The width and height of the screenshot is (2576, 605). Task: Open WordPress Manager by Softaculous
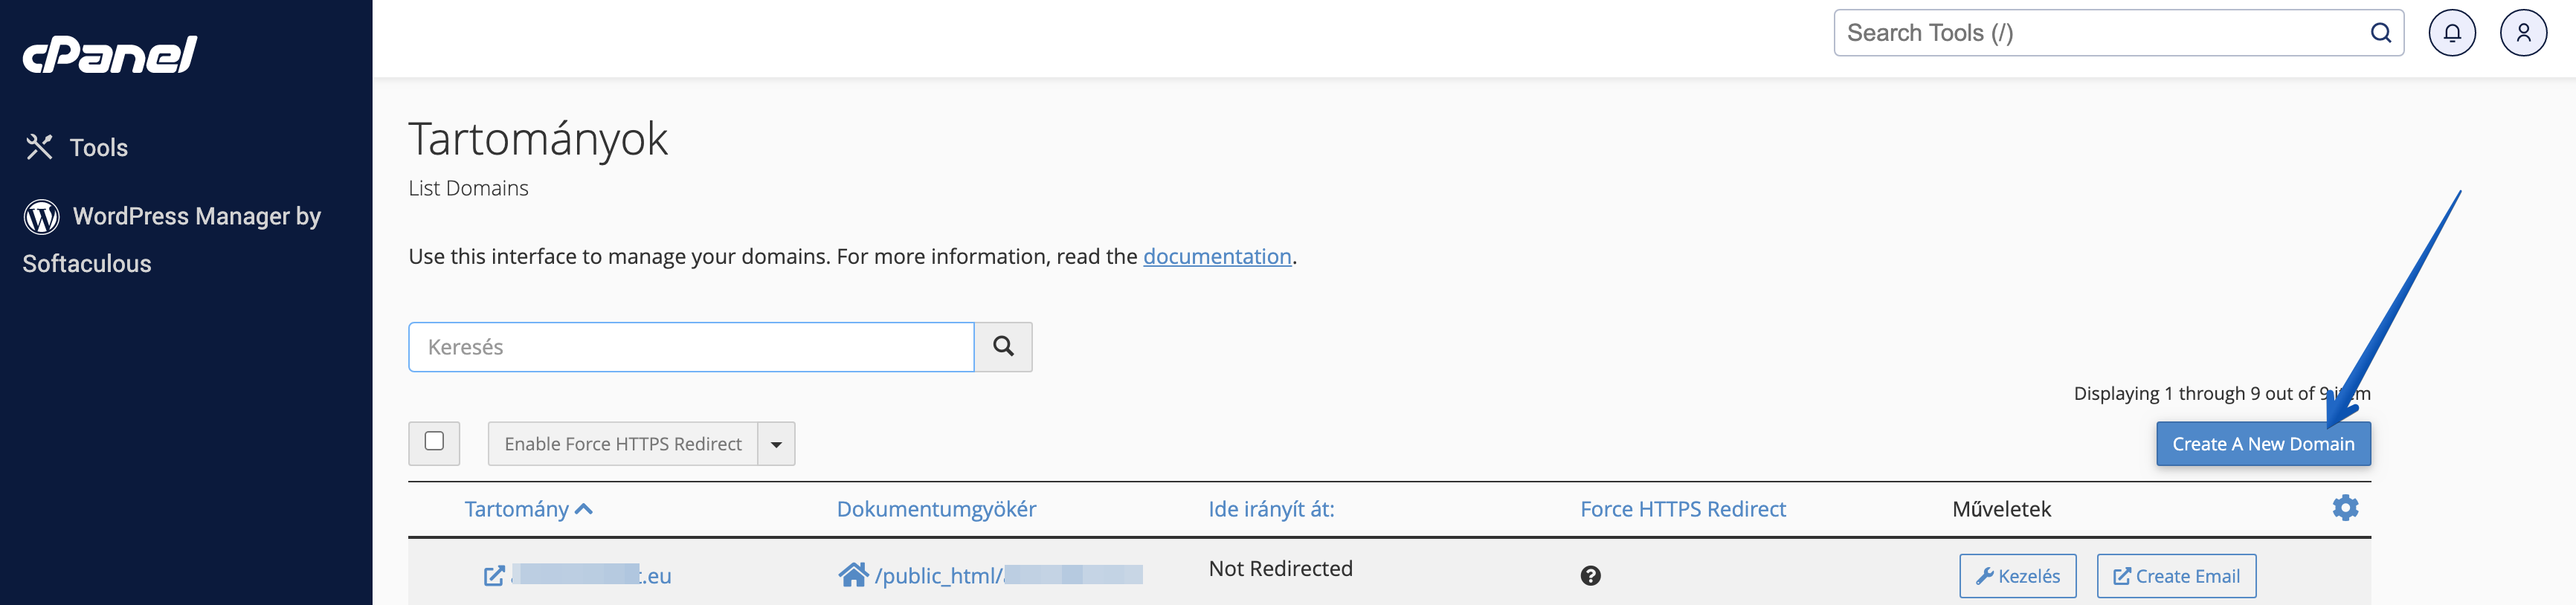[172, 239]
